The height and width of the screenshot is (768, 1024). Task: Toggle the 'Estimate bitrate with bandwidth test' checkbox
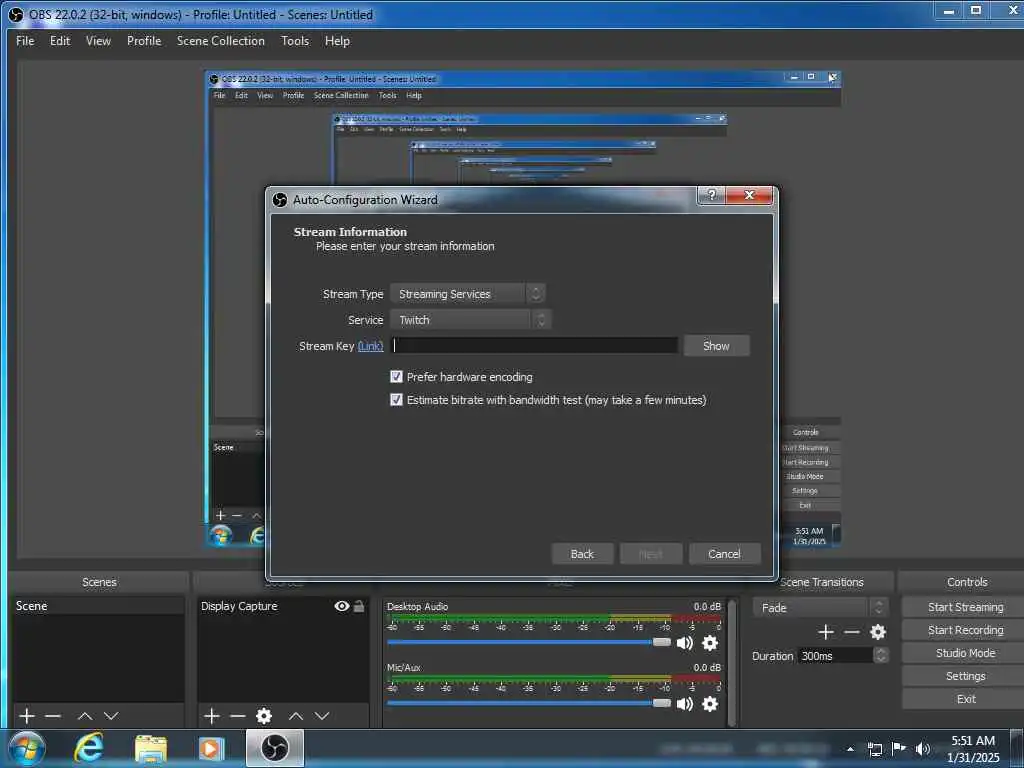click(x=396, y=400)
